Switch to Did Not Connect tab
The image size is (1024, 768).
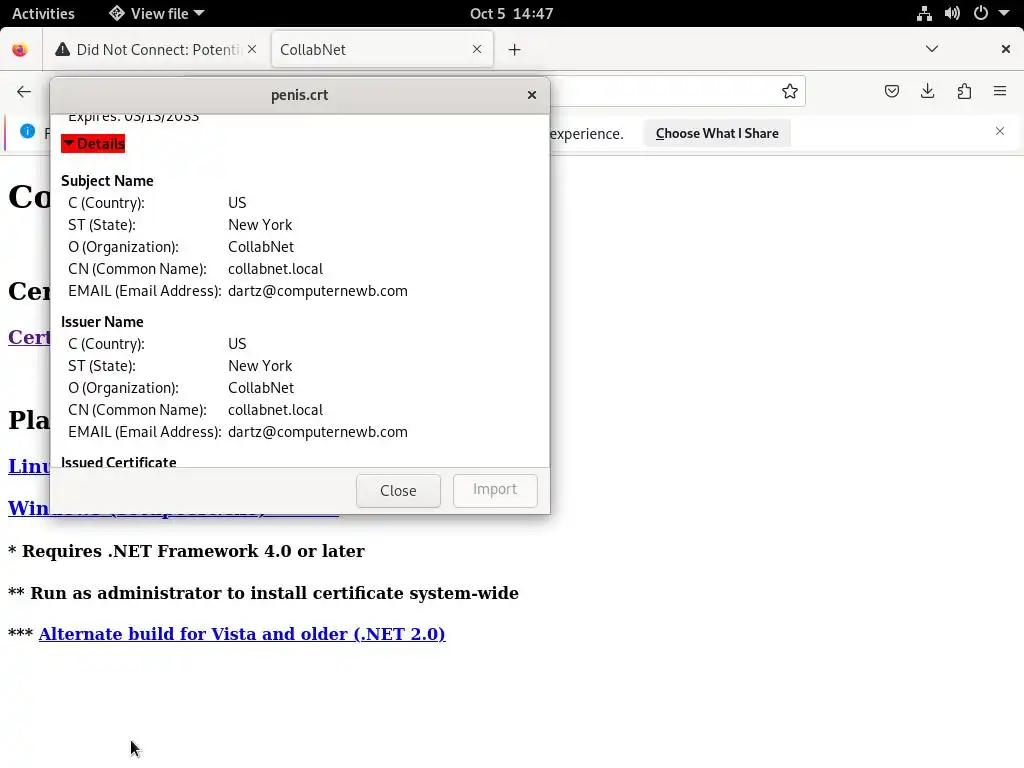coord(155,50)
